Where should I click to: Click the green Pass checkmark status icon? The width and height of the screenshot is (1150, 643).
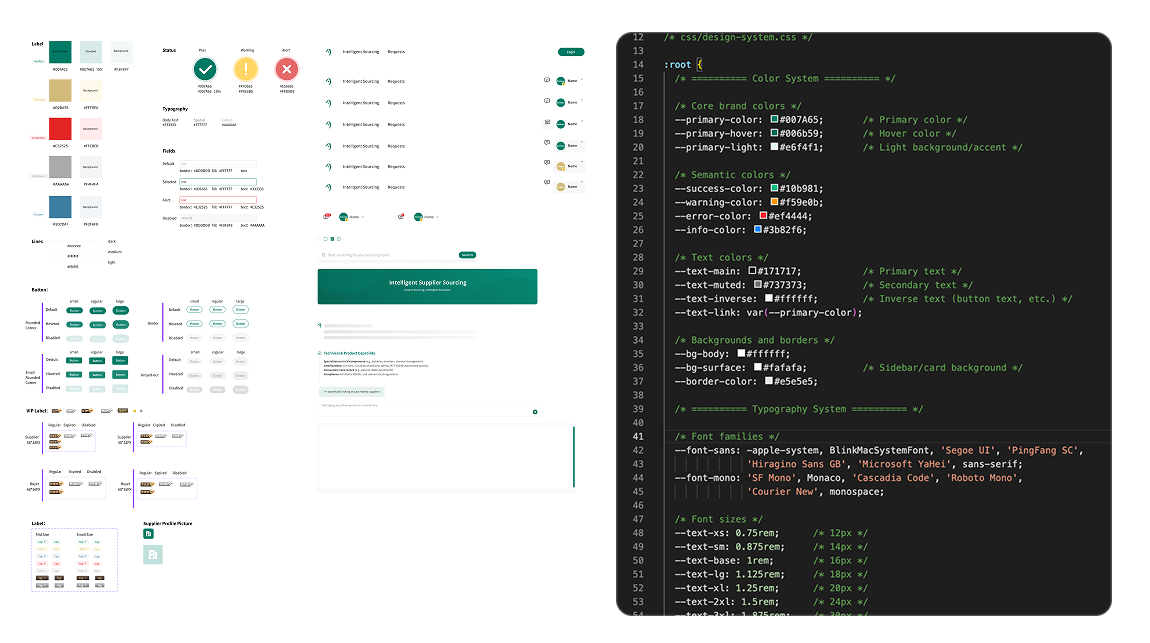coord(205,70)
